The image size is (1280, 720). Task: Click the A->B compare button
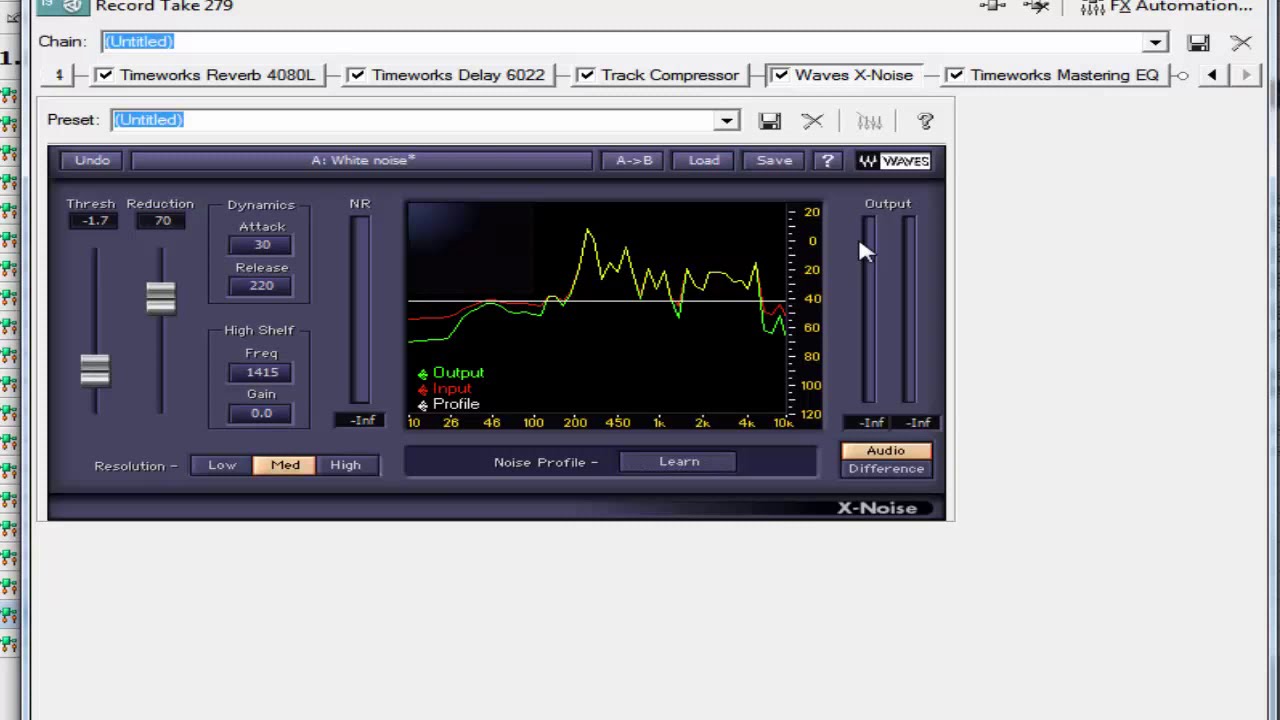click(x=634, y=160)
